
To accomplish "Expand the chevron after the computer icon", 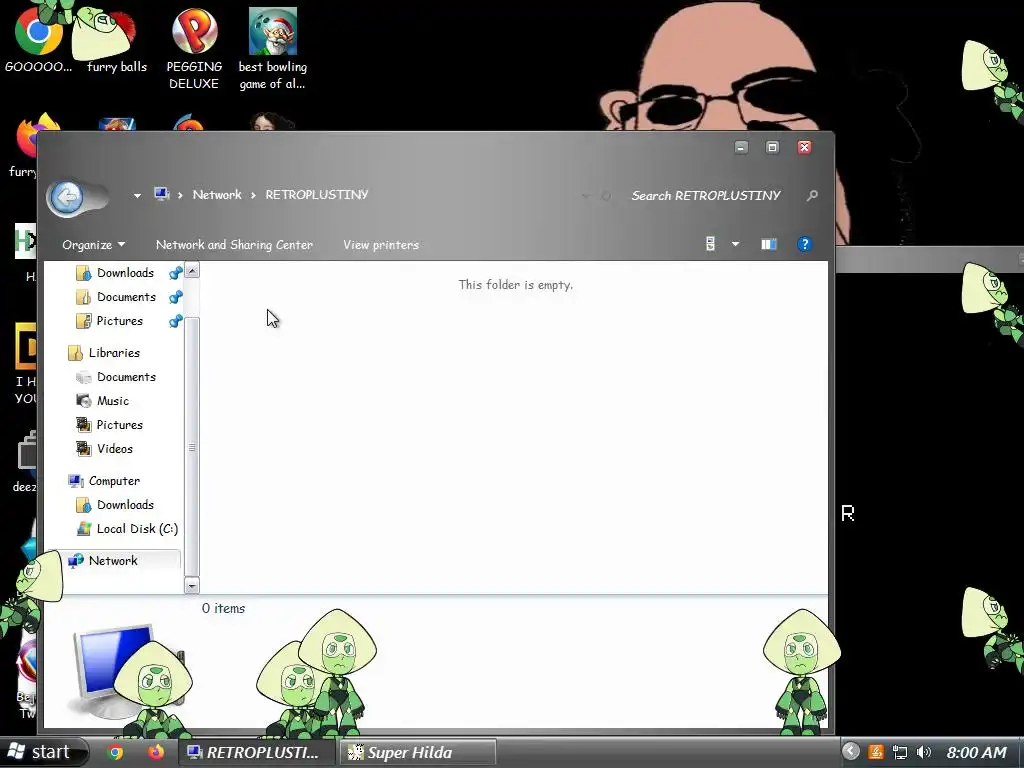I will (180, 195).
